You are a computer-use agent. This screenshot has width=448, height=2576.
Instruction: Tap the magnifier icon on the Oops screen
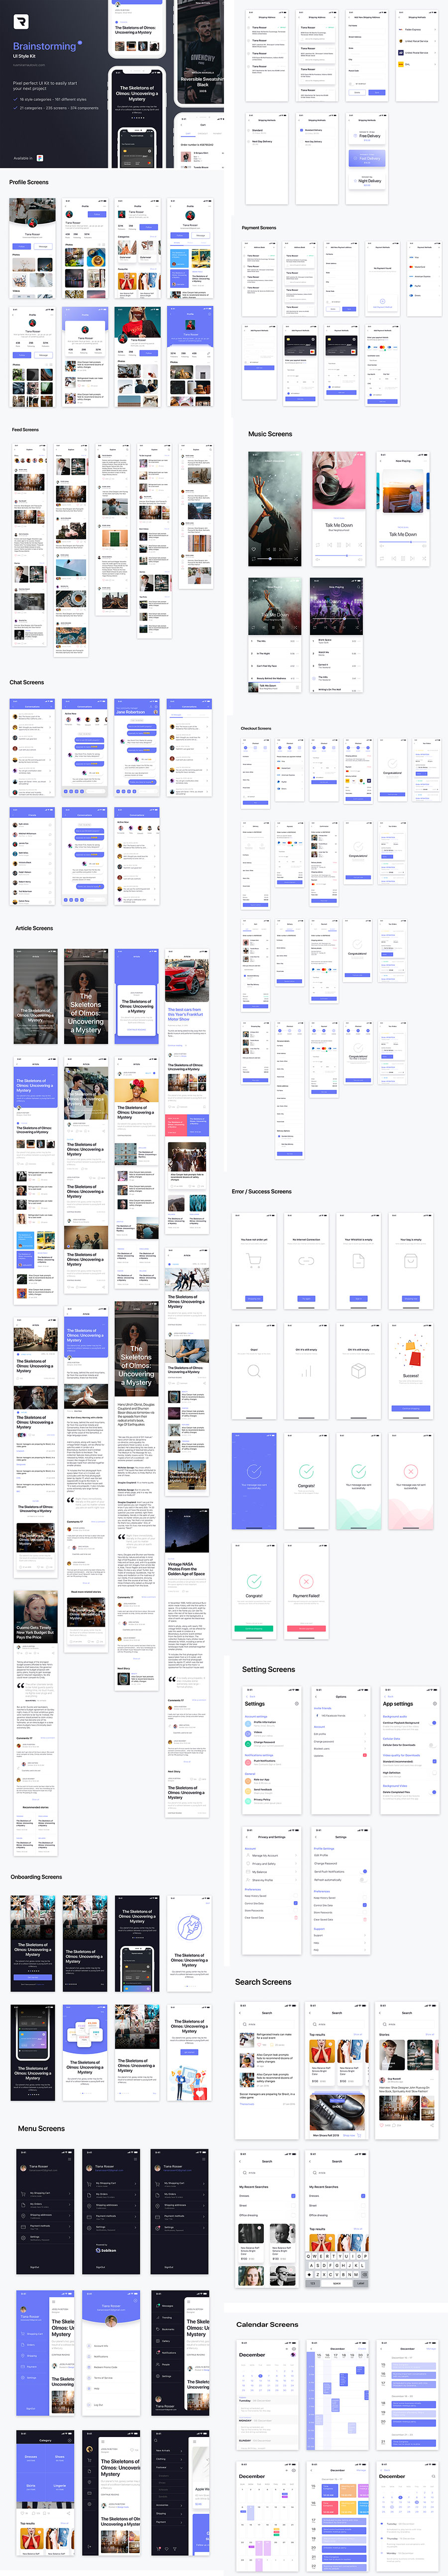(x=254, y=1371)
